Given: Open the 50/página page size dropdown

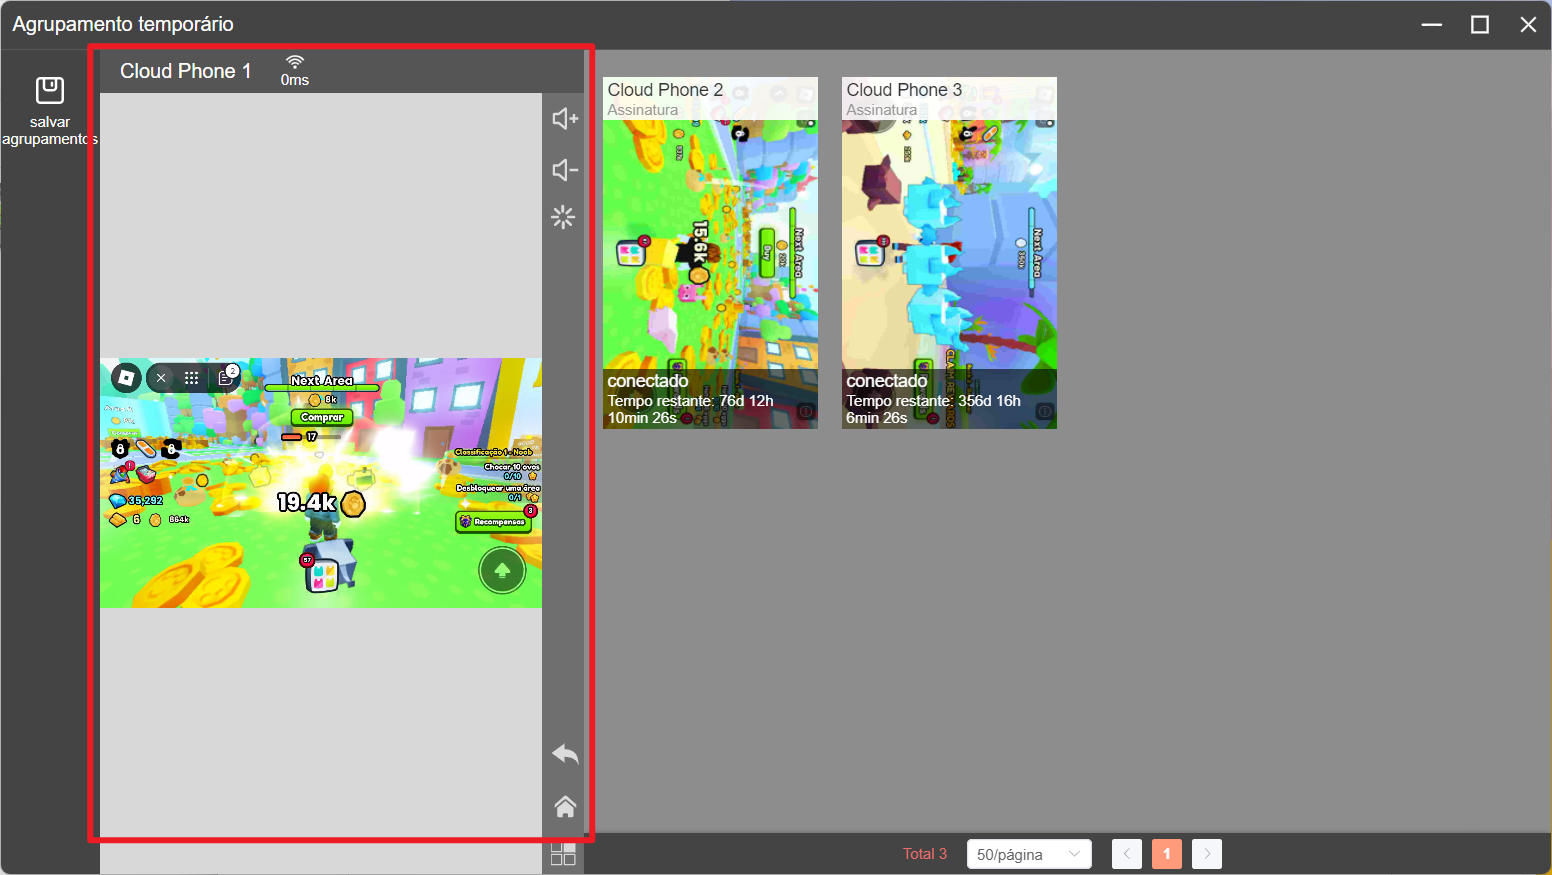Looking at the screenshot, I should pos(1029,854).
